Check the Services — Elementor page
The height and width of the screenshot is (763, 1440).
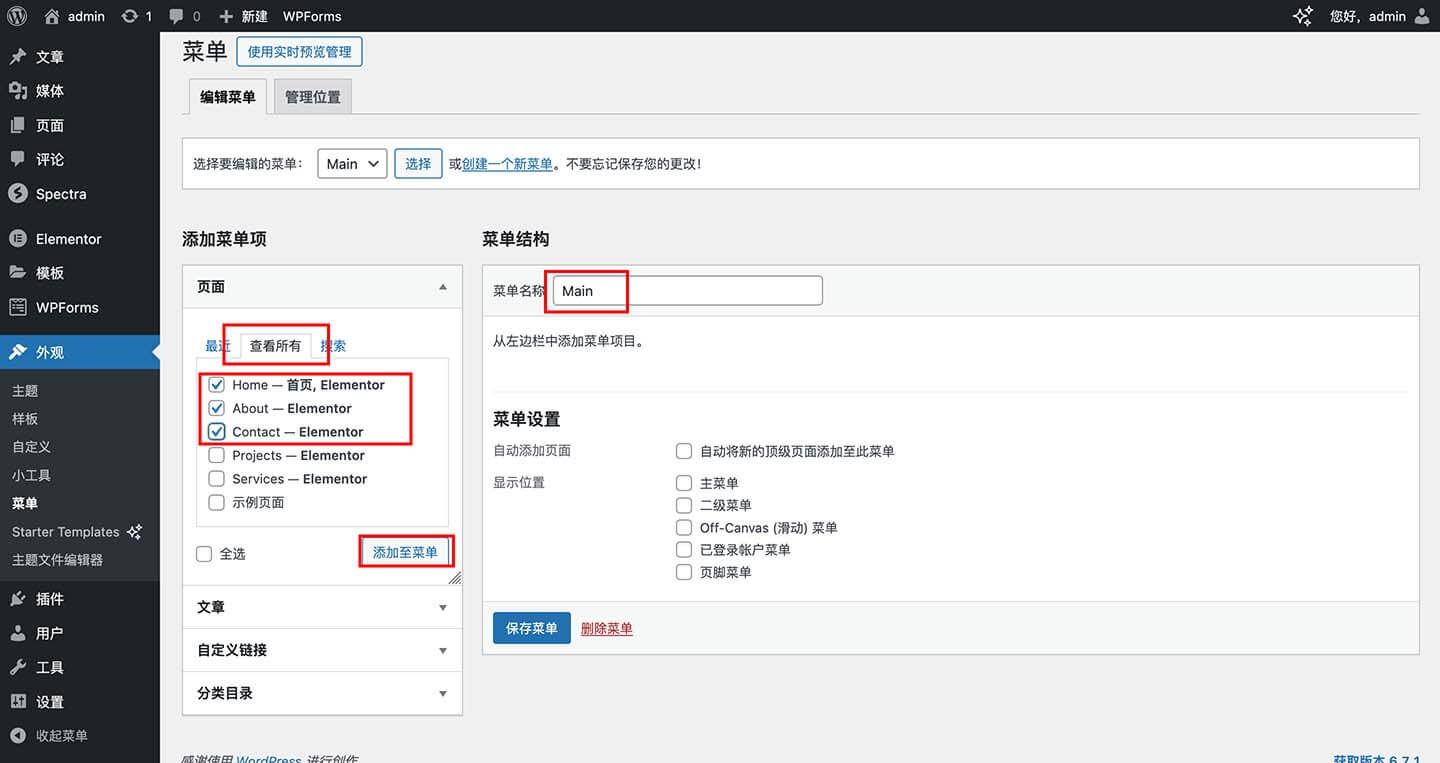coord(216,479)
